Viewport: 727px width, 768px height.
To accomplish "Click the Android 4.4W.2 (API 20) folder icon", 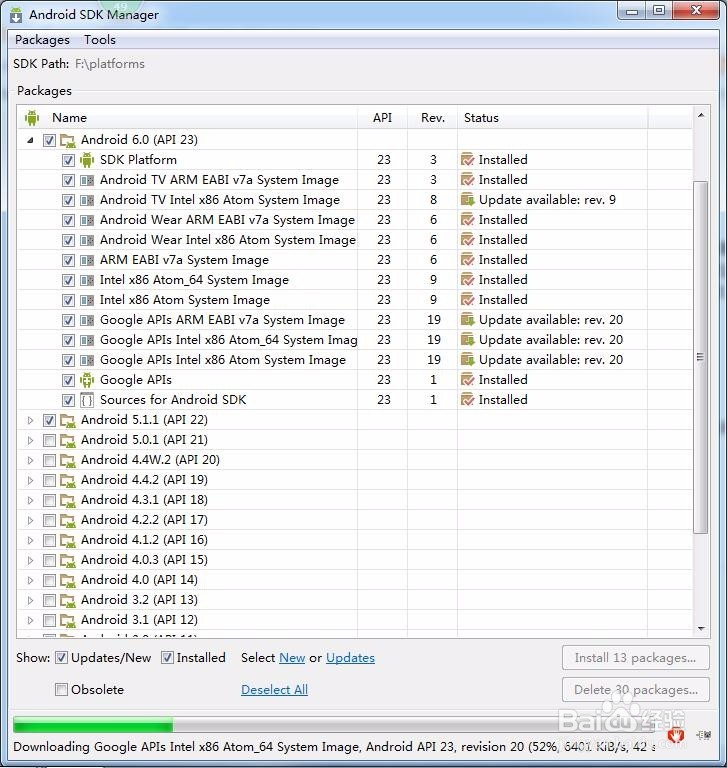I will click(68, 460).
